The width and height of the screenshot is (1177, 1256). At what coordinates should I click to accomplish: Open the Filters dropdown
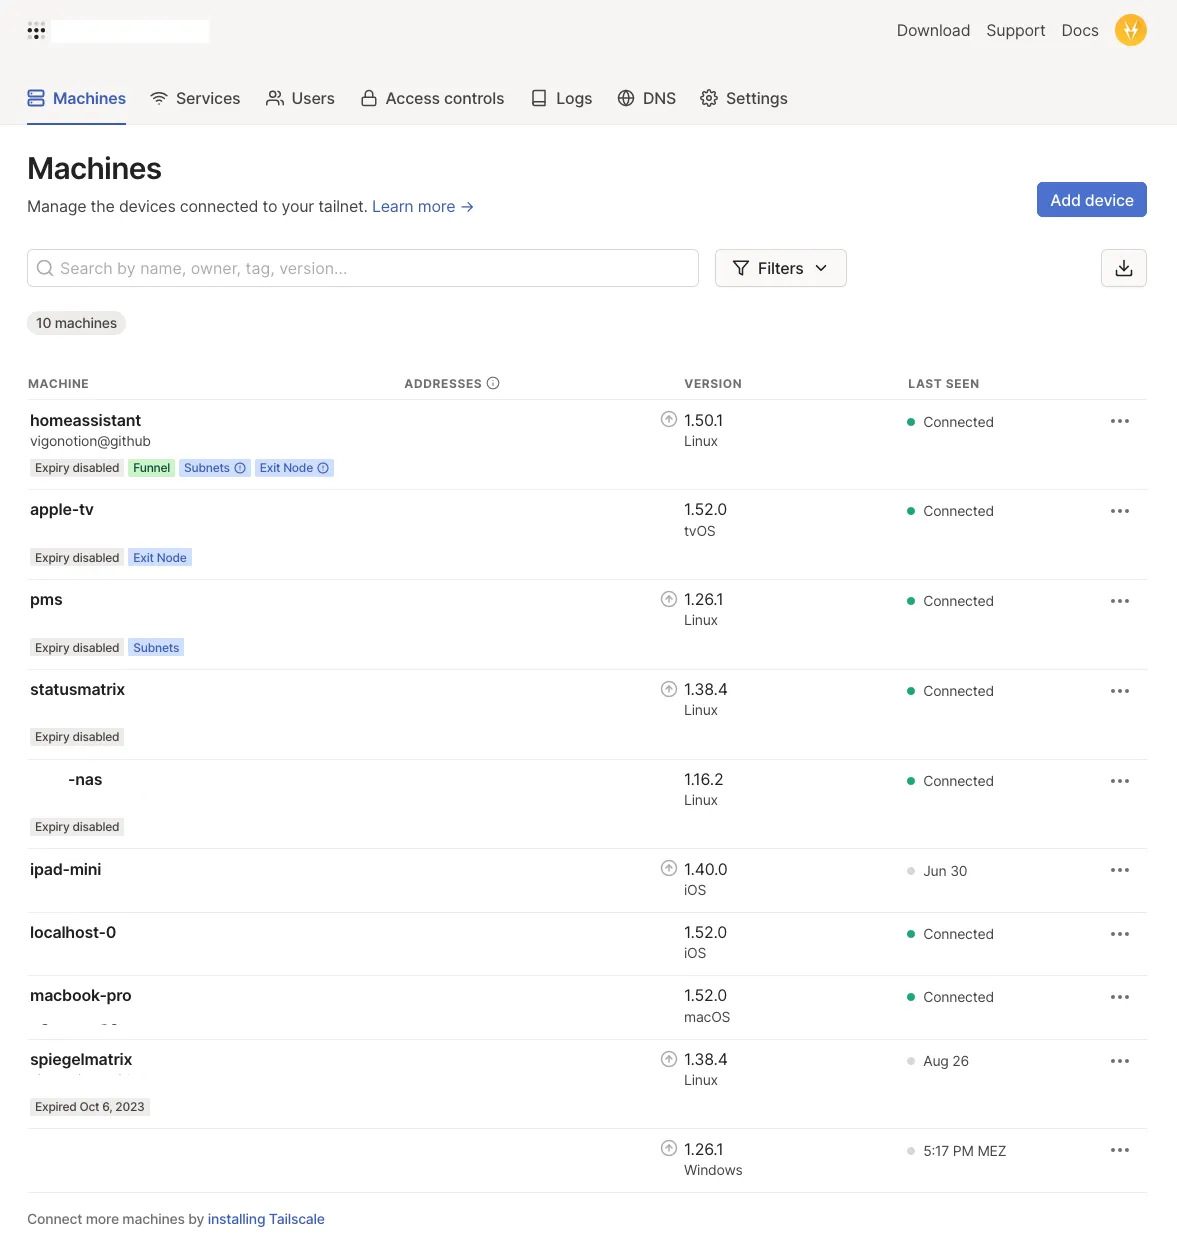pos(780,268)
